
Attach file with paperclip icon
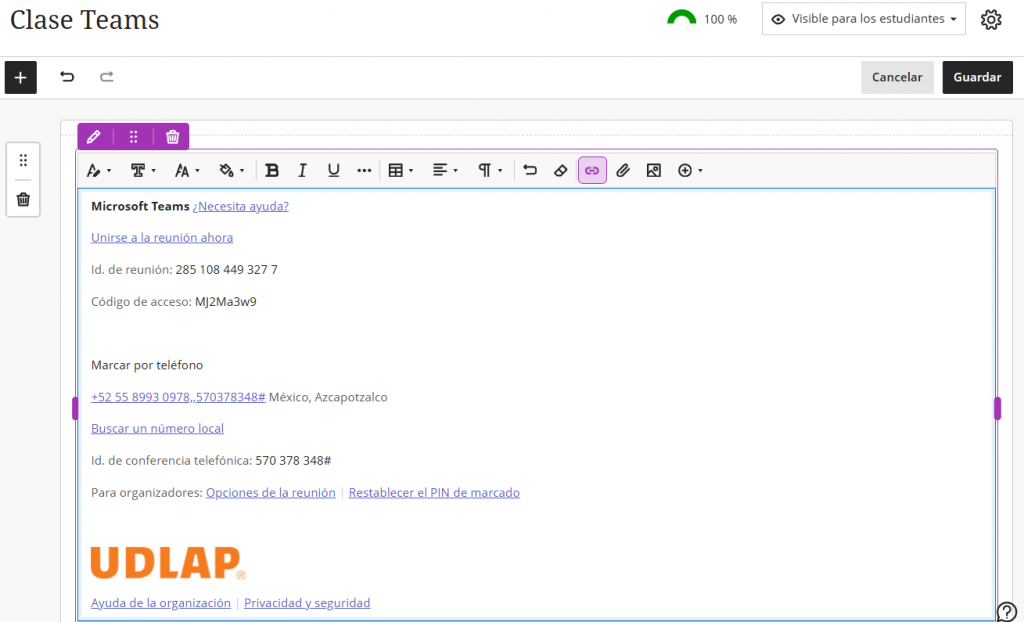pyautogui.click(x=623, y=171)
